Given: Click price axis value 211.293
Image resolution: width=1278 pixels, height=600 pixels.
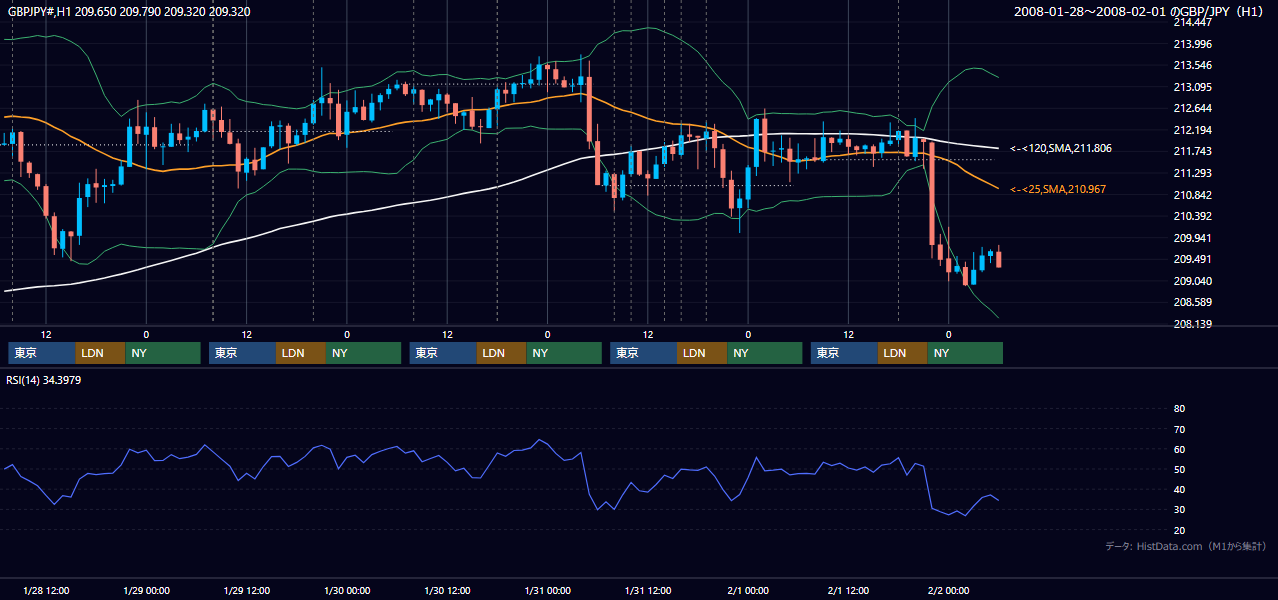Looking at the screenshot, I should pos(1192,173).
